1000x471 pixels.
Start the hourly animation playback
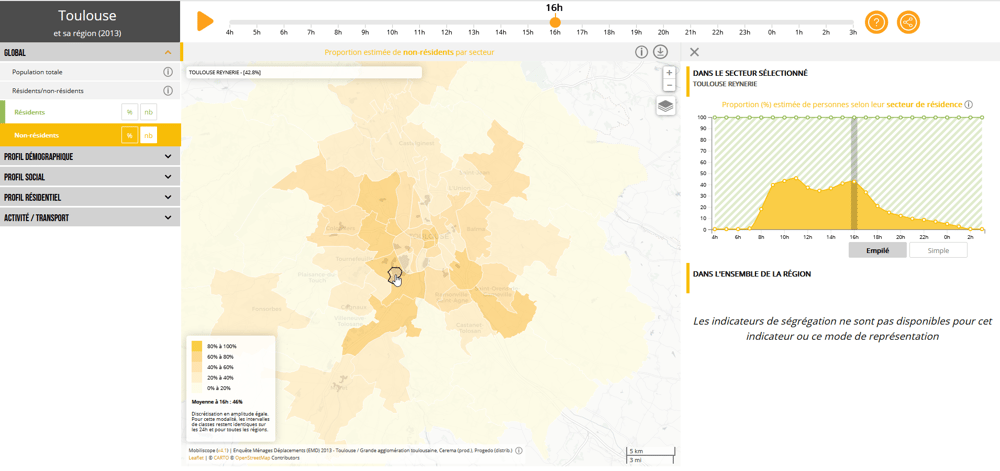click(205, 21)
